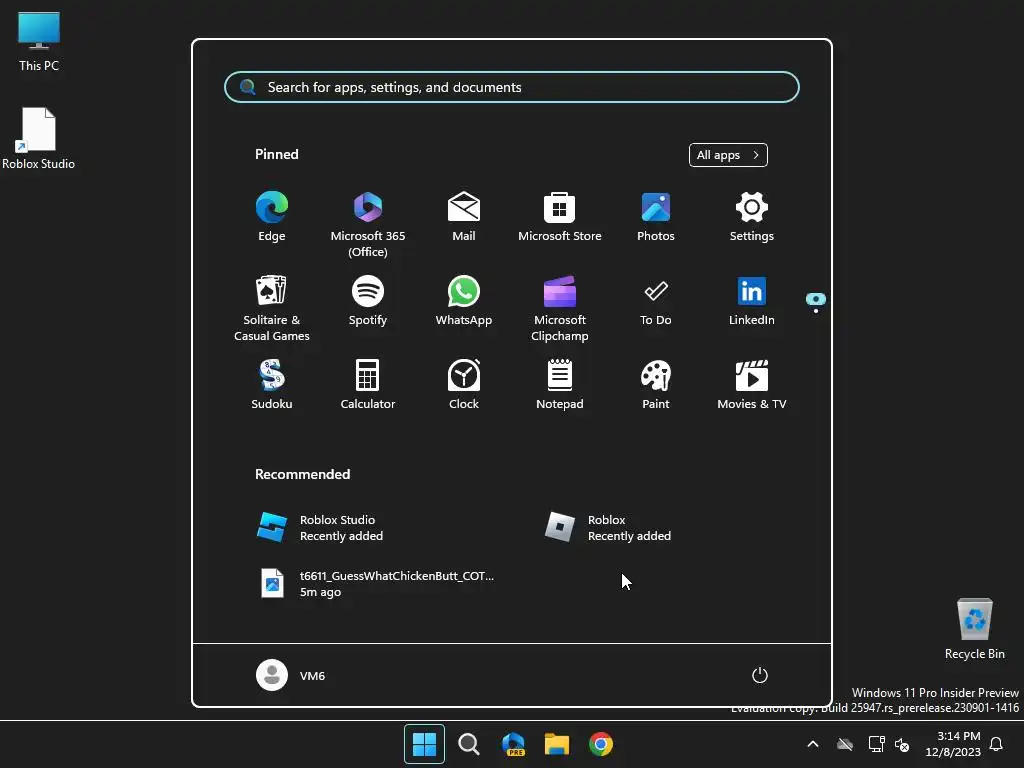Go to next page of pinned apps
Screen dimensions: 1024x768
816,310
